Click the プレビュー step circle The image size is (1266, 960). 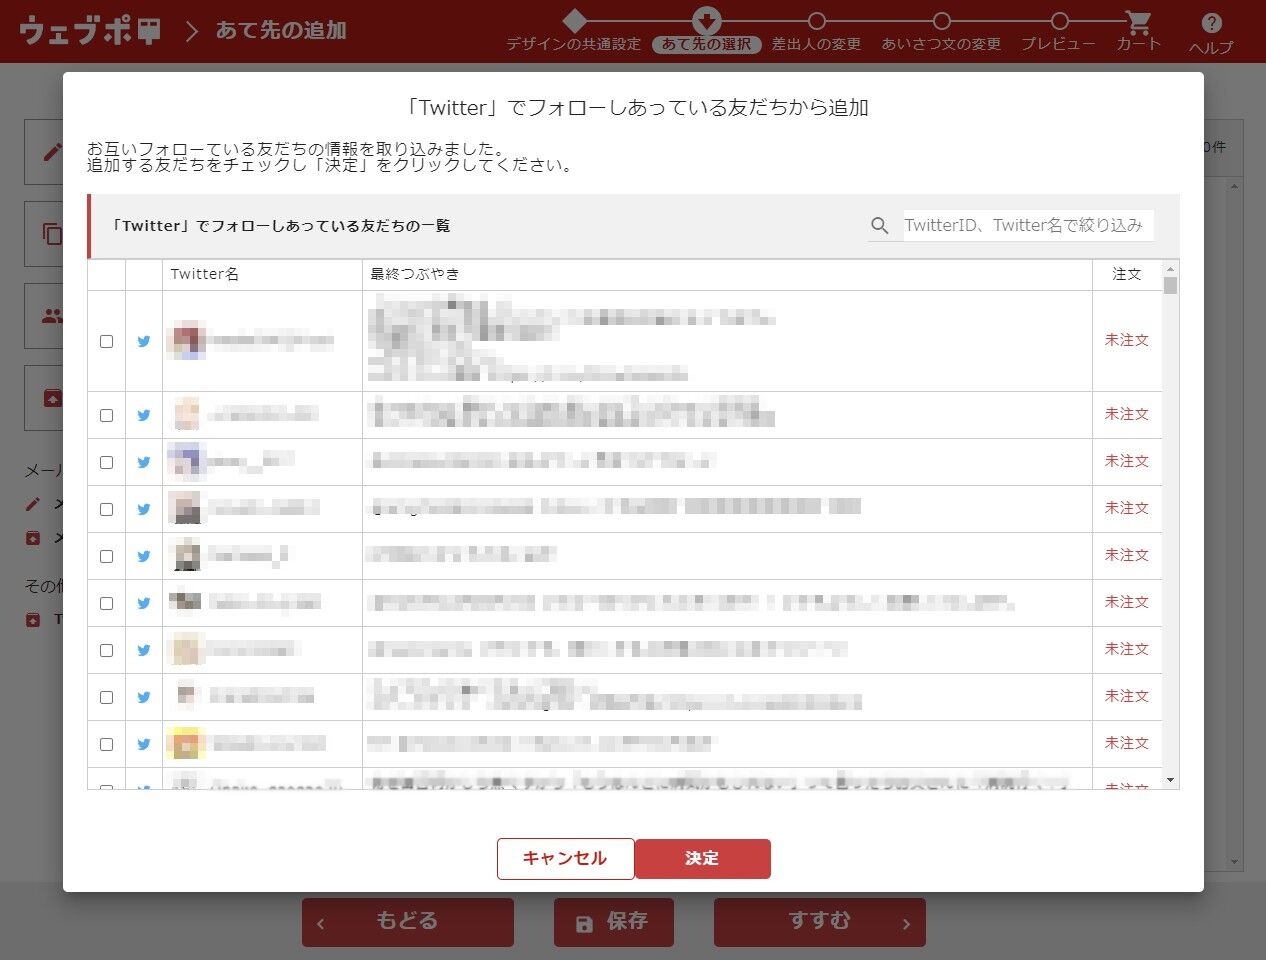coord(1060,21)
